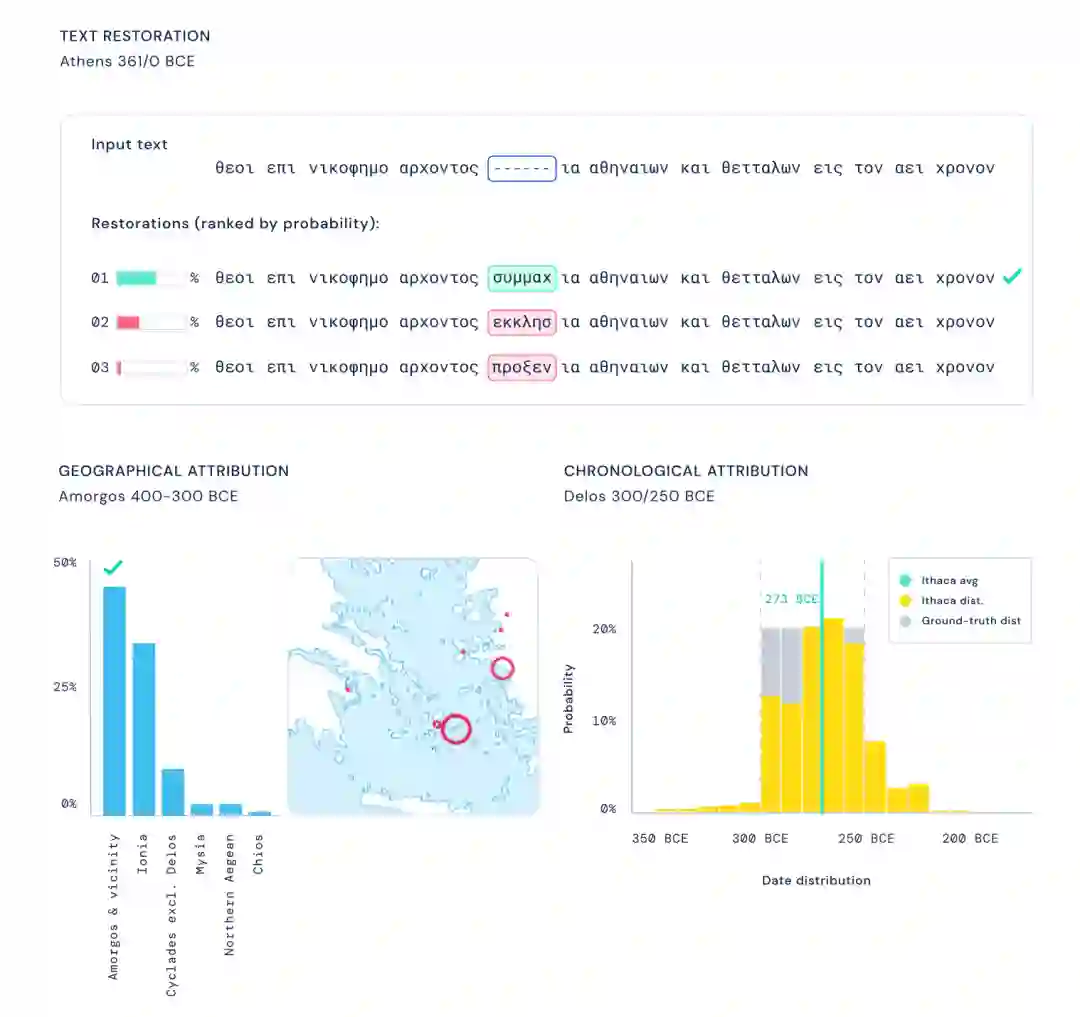Click the red probability bar of restoration 02
This screenshot has width=1080, height=1017.
pyautogui.click(x=128, y=322)
